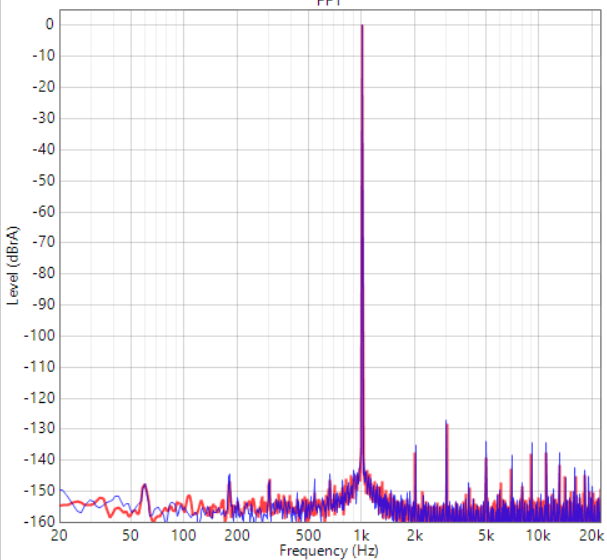Select the -130 level axis label
607x560 pixels.
coord(39,428)
